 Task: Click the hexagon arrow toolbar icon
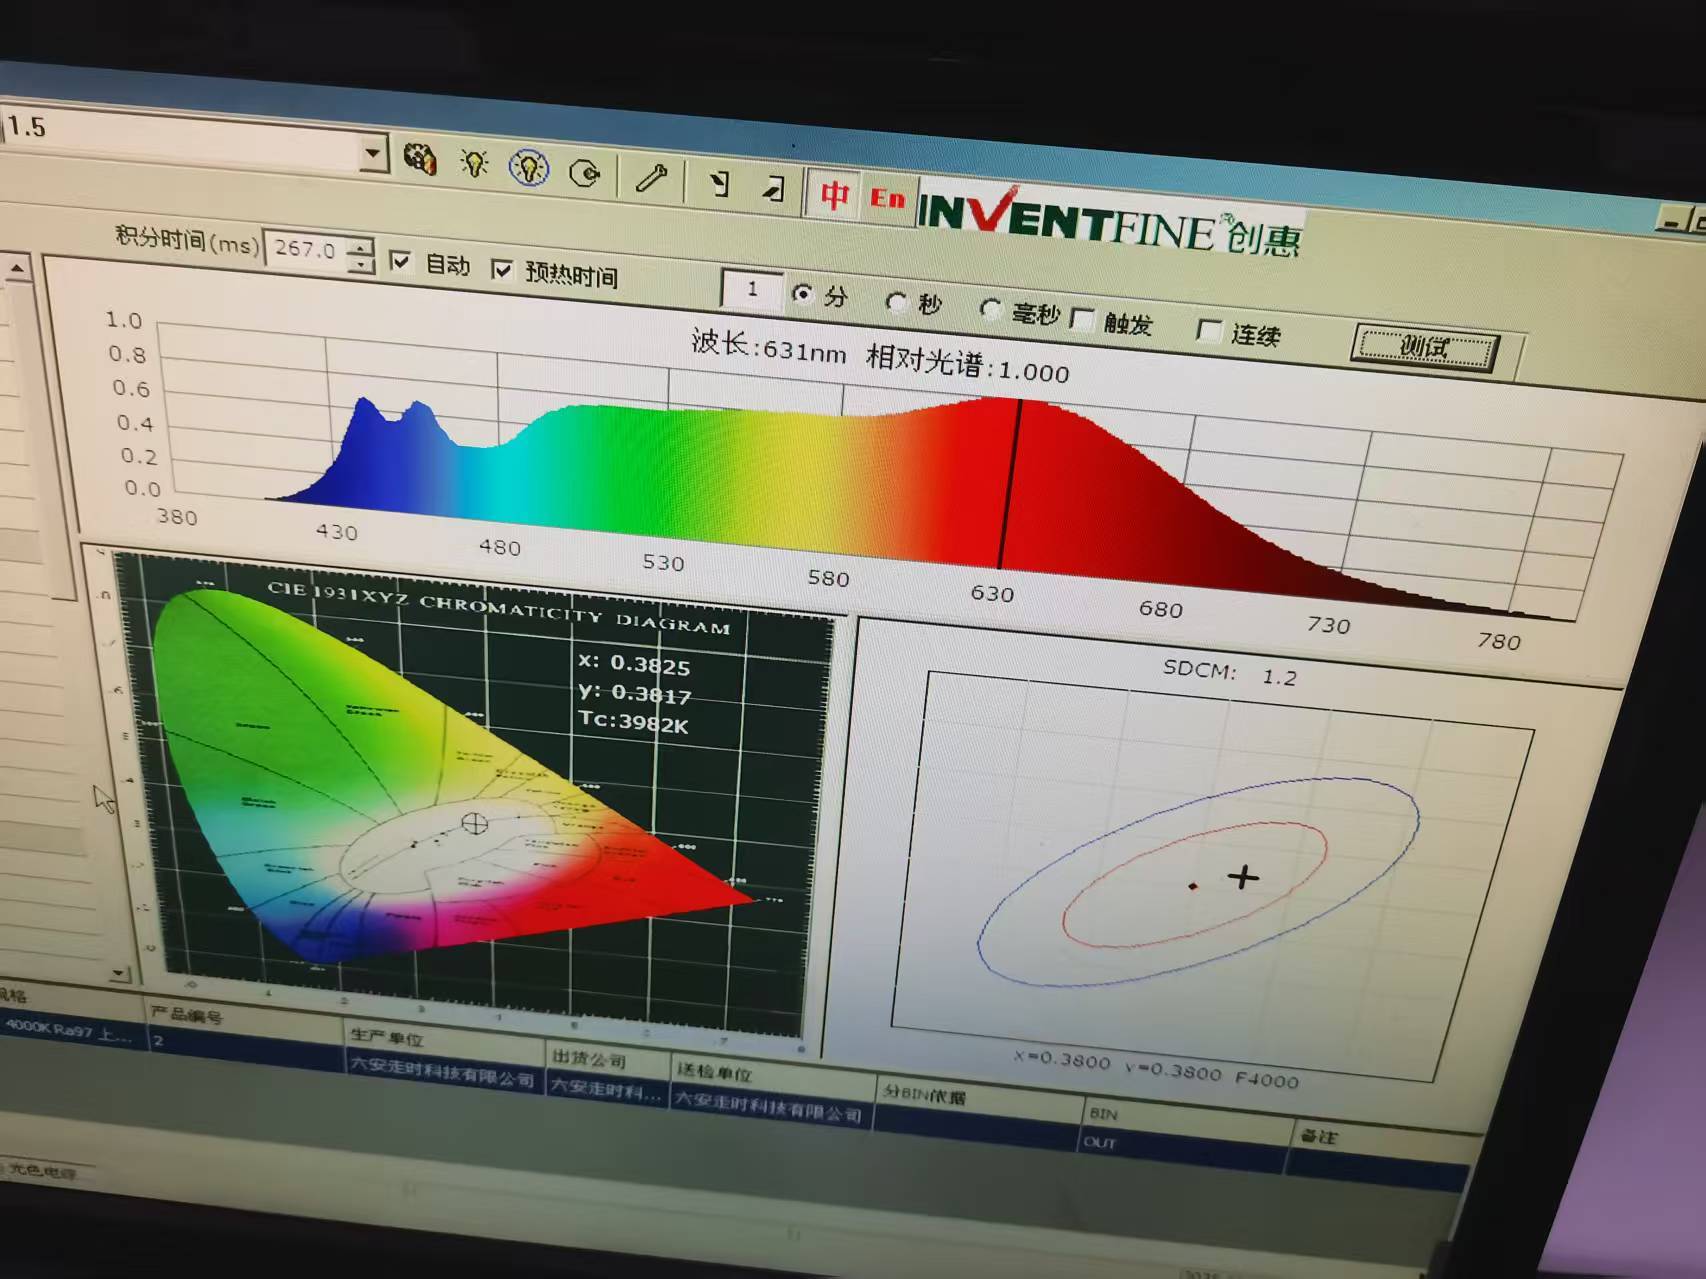click(x=584, y=174)
